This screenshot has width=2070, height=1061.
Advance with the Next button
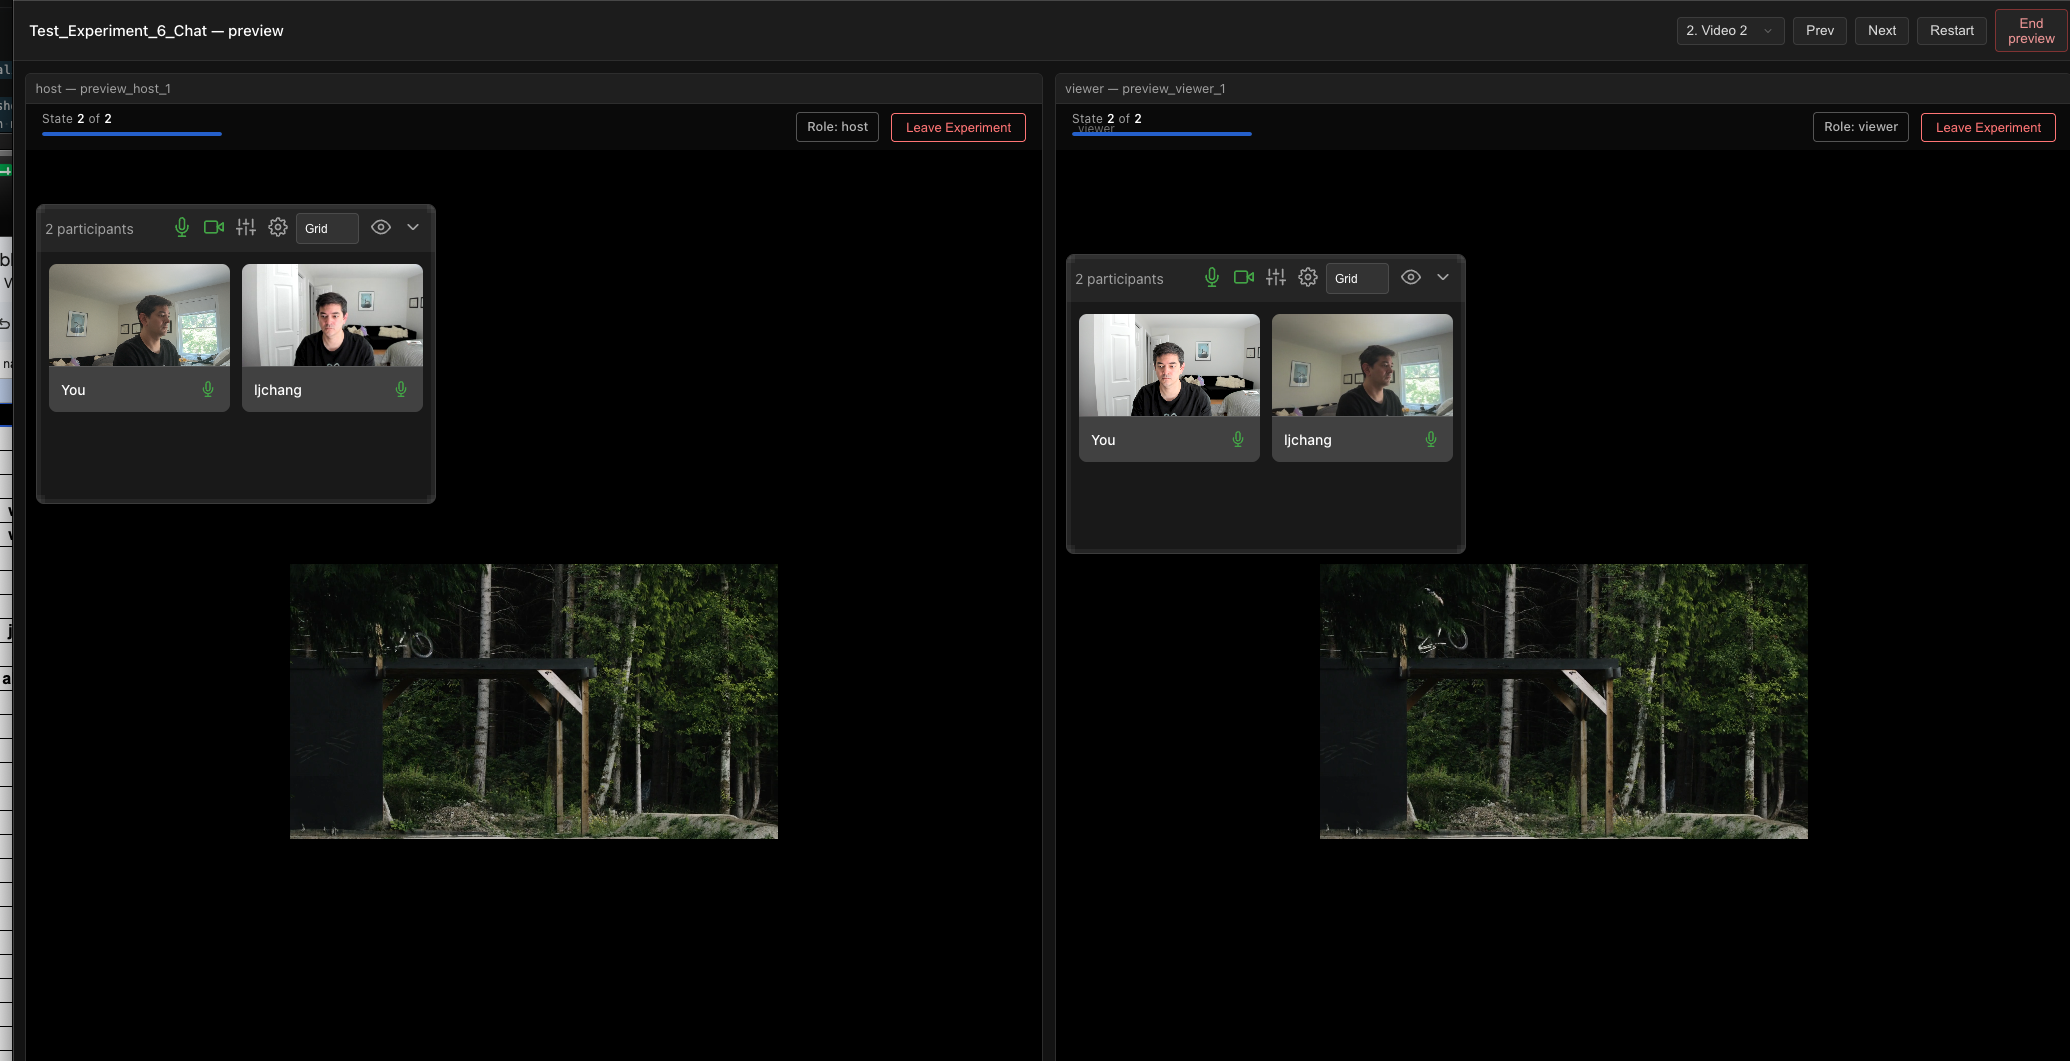(1882, 30)
